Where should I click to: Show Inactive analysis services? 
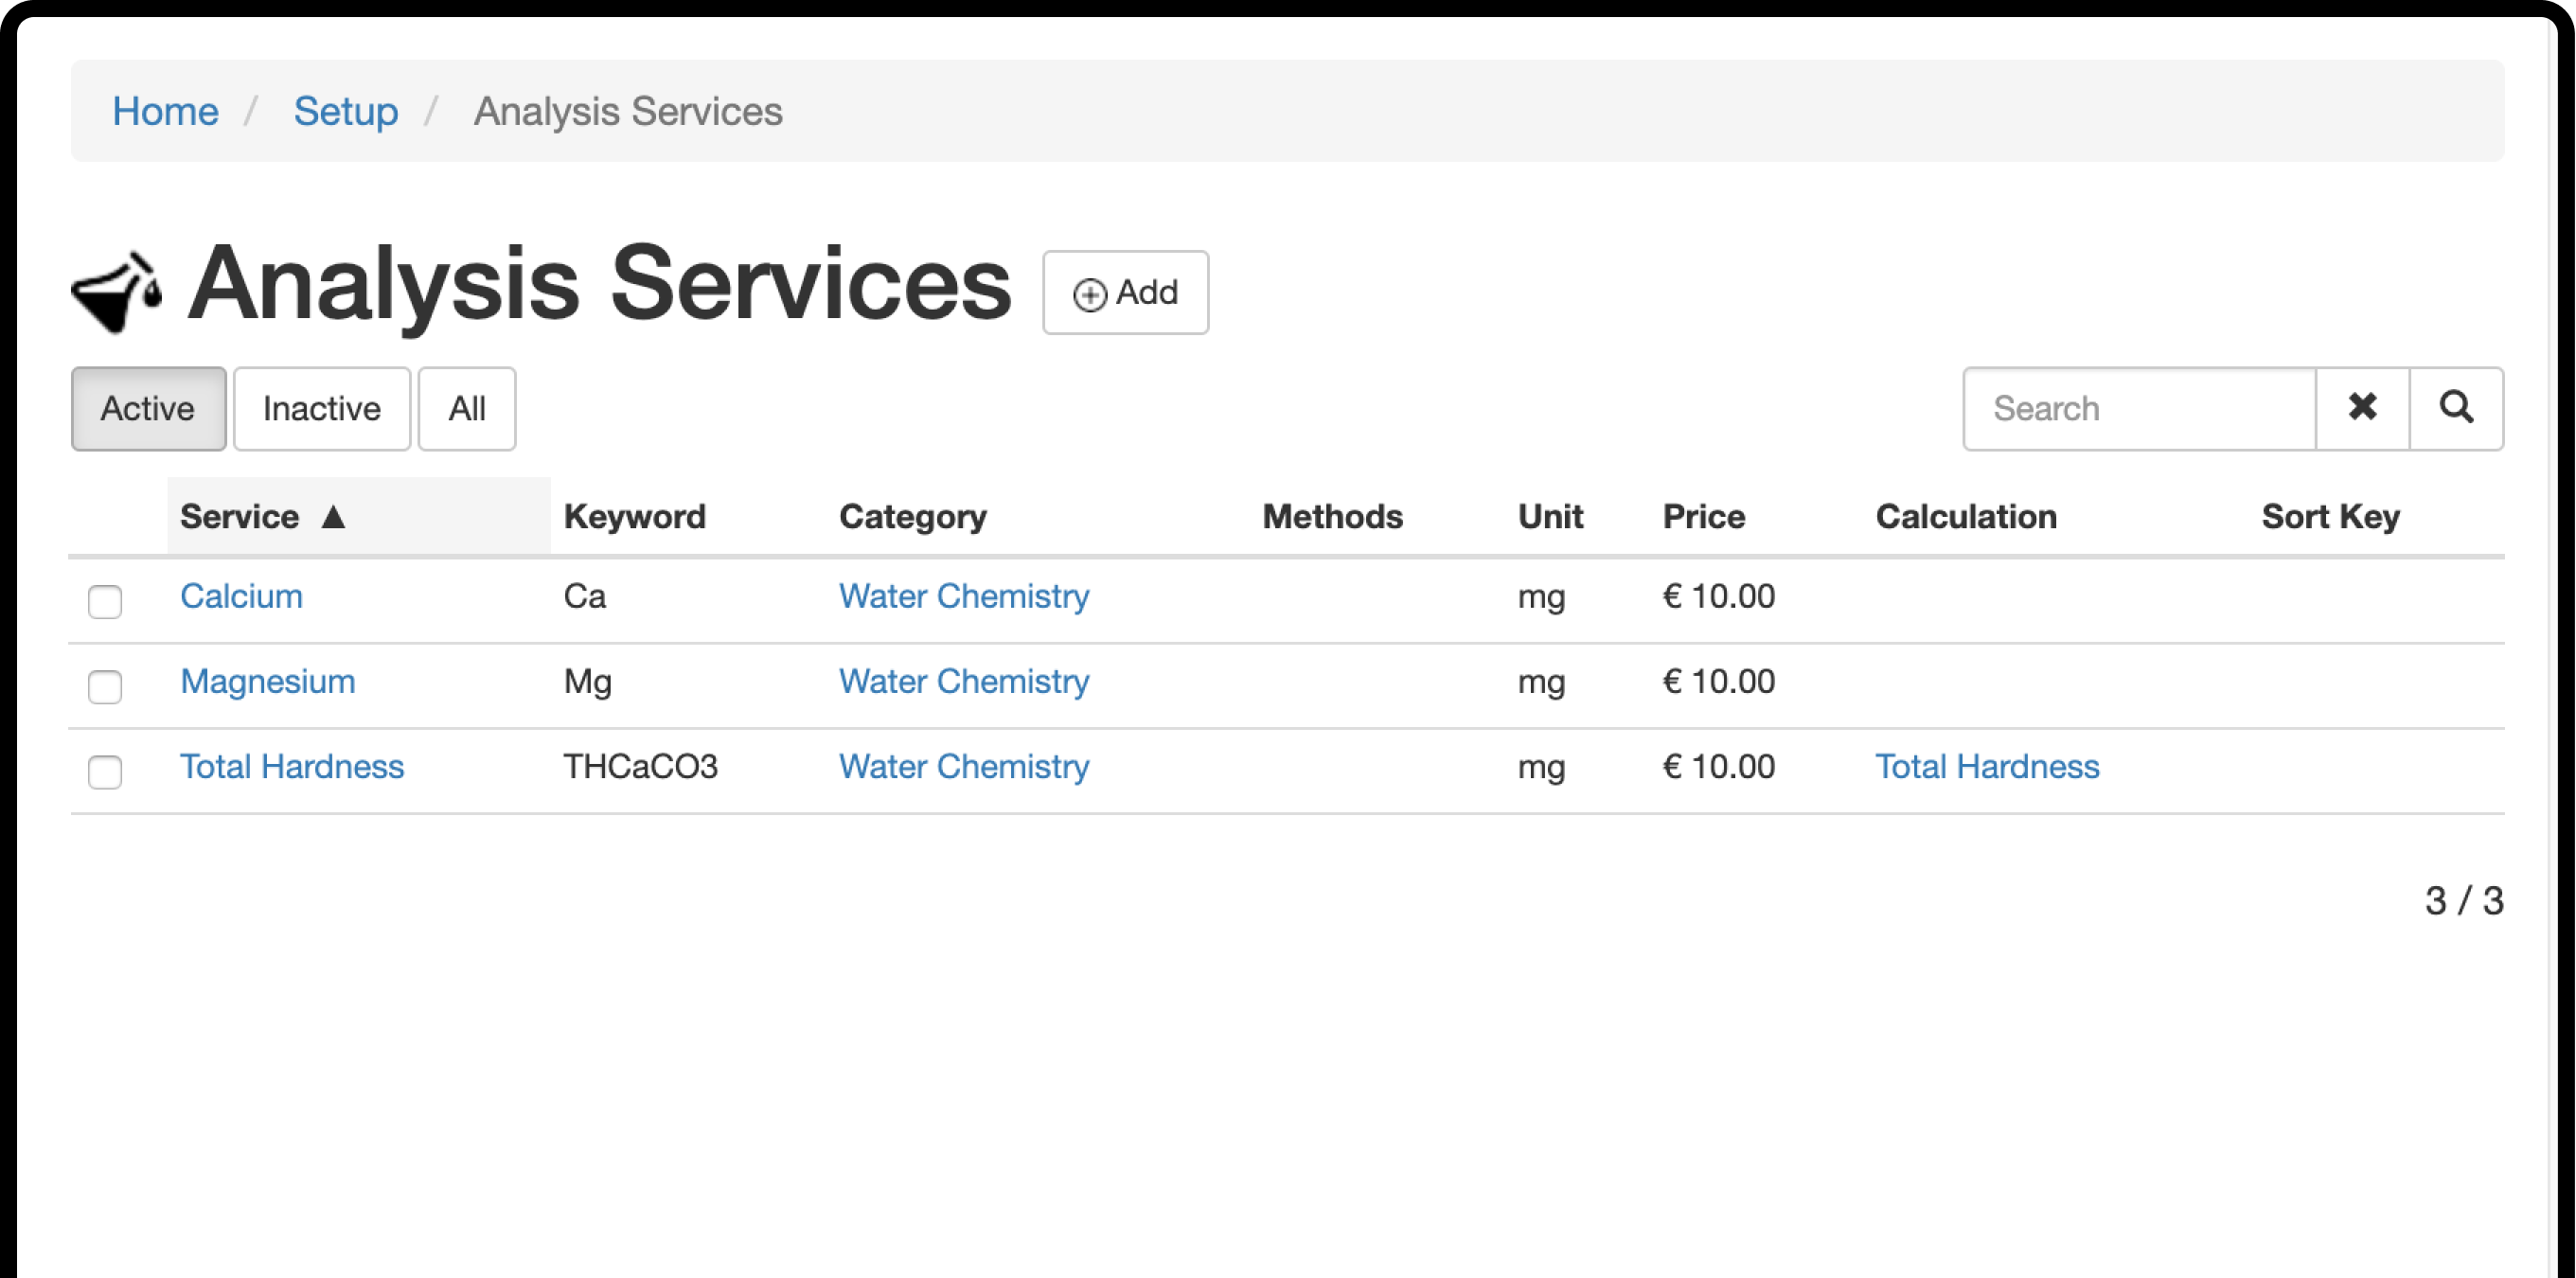pos(321,408)
